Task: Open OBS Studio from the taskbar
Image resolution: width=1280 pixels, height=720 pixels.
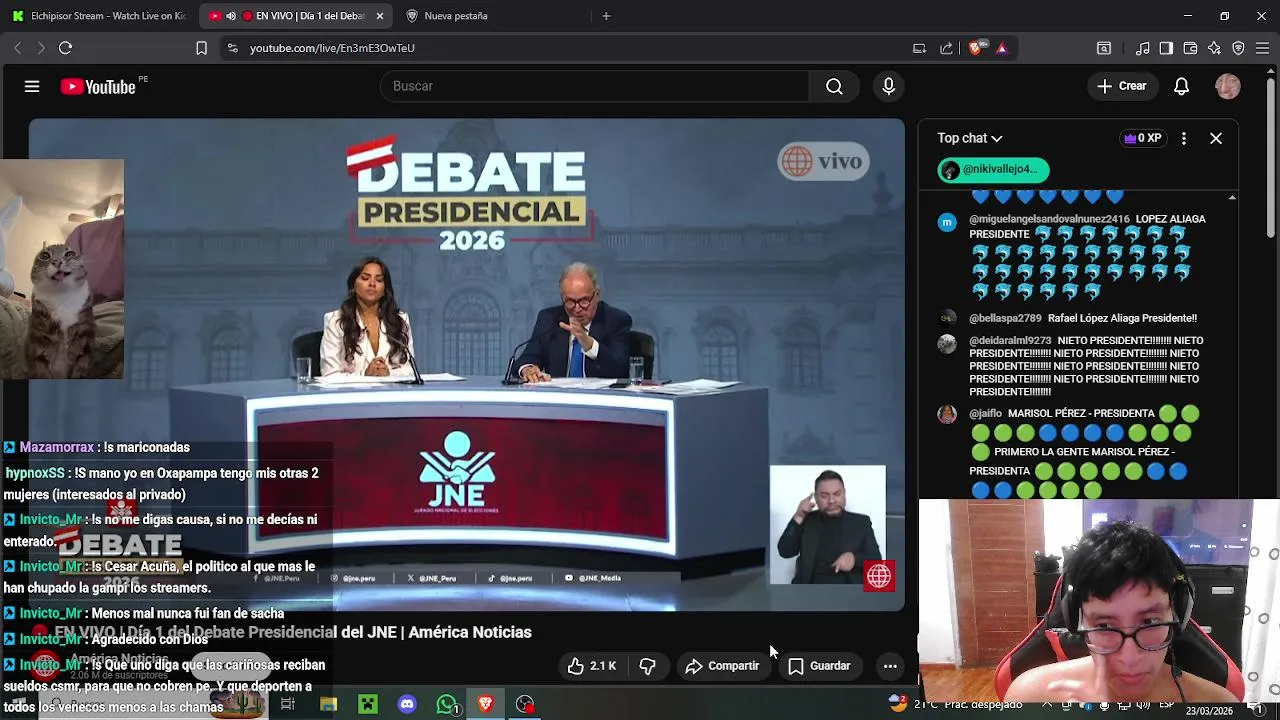Action: click(525, 705)
